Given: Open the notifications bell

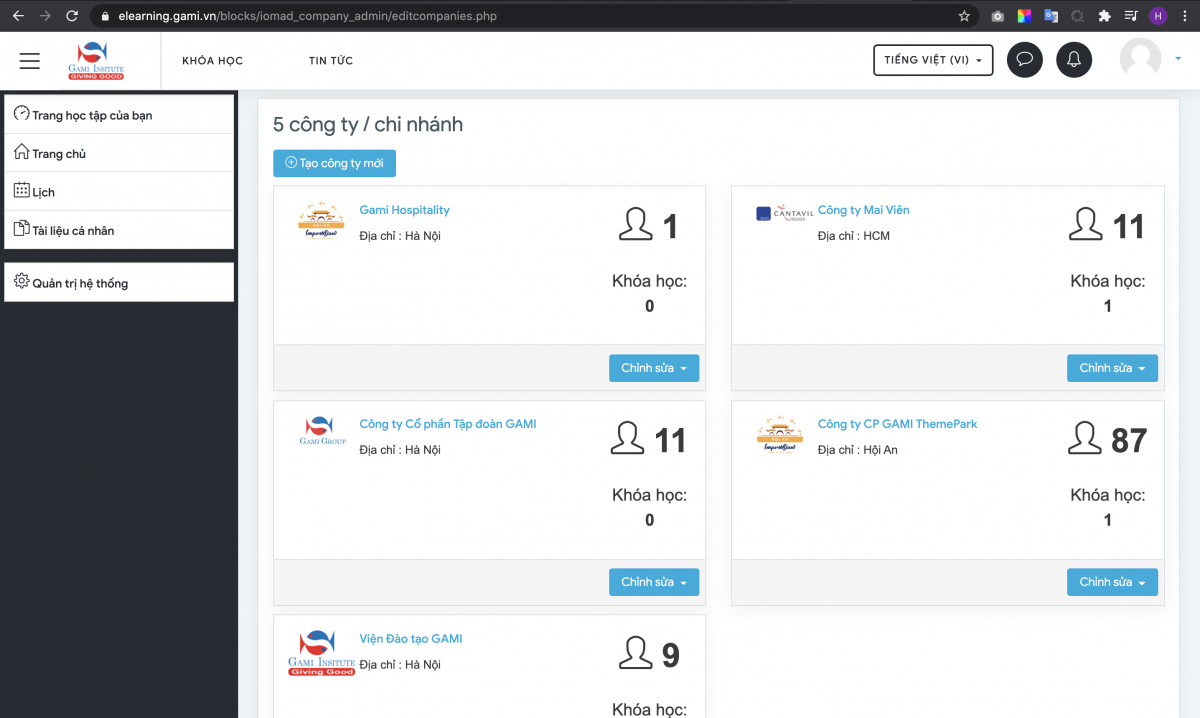Looking at the screenshot, I should click(1074, 60).
